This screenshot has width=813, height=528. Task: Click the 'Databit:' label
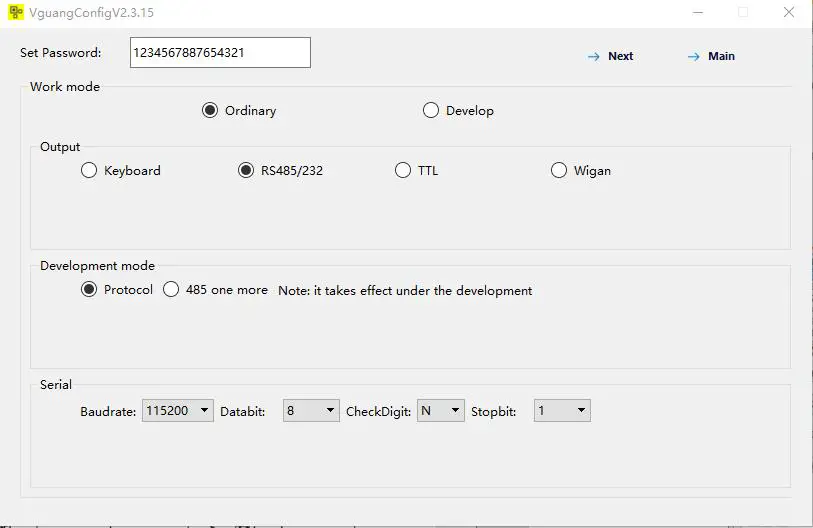[242, 412]
